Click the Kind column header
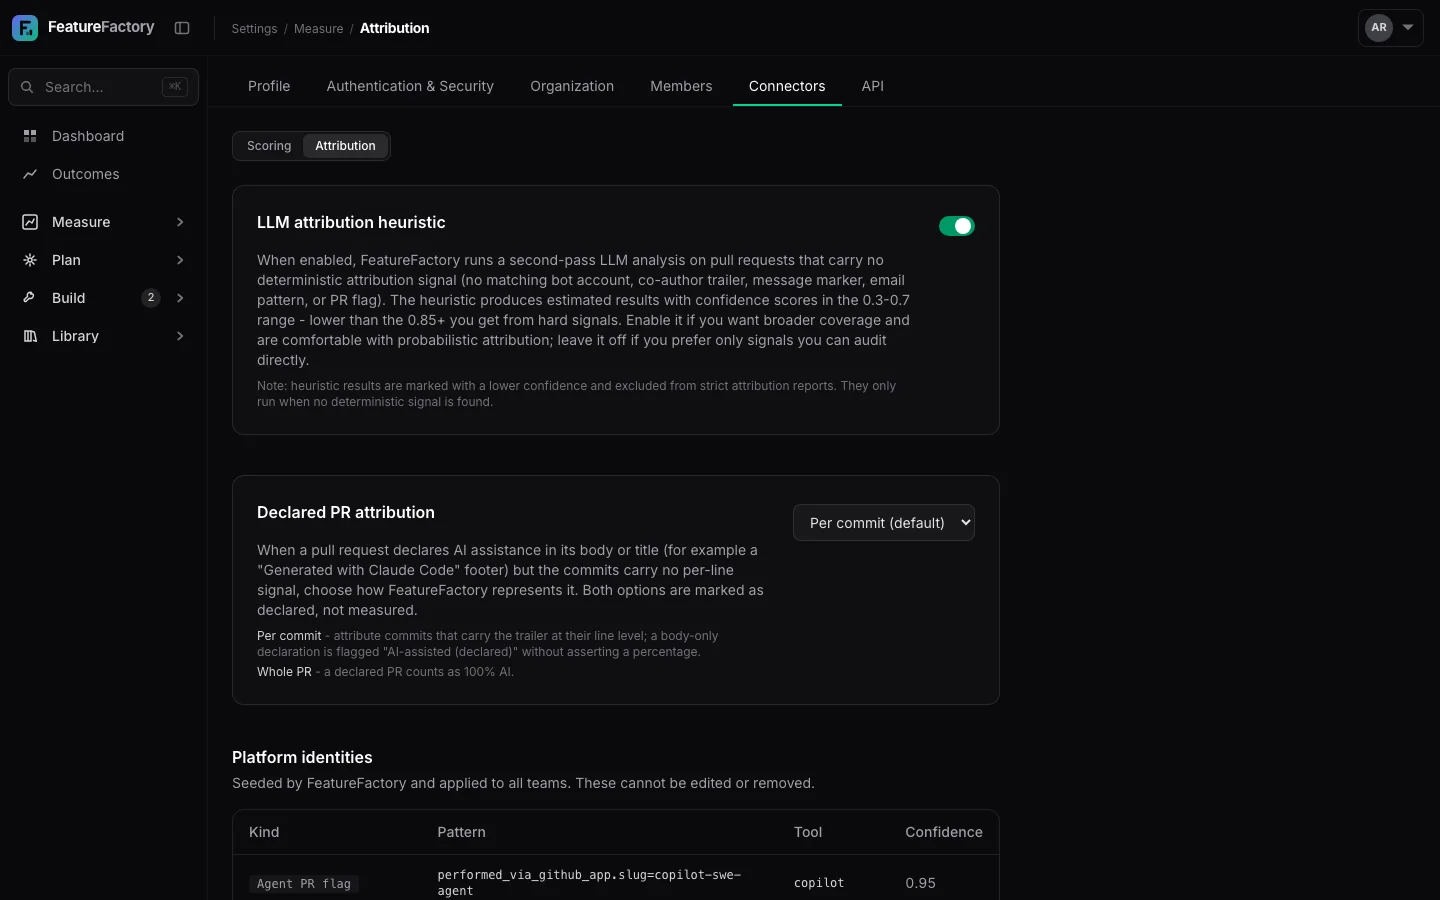Image resolution: width=1440 pixels, height=900 pixels. coord(264,832)
